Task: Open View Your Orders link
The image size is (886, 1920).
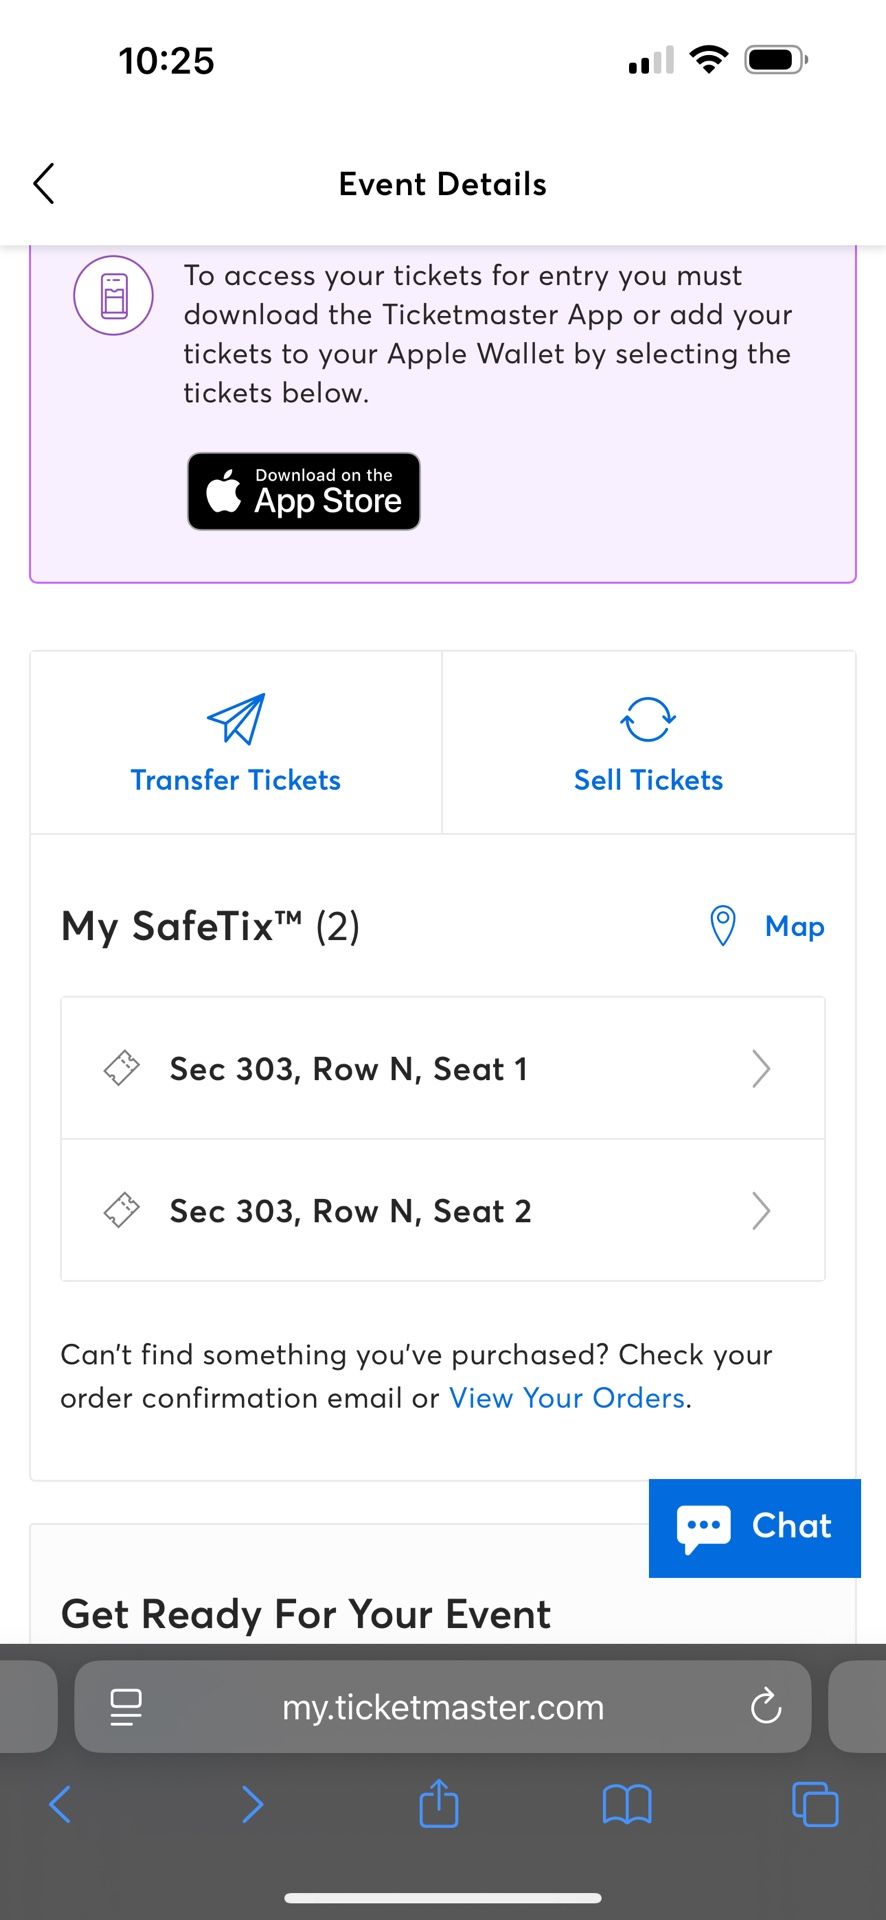Action: [566, 1397]
